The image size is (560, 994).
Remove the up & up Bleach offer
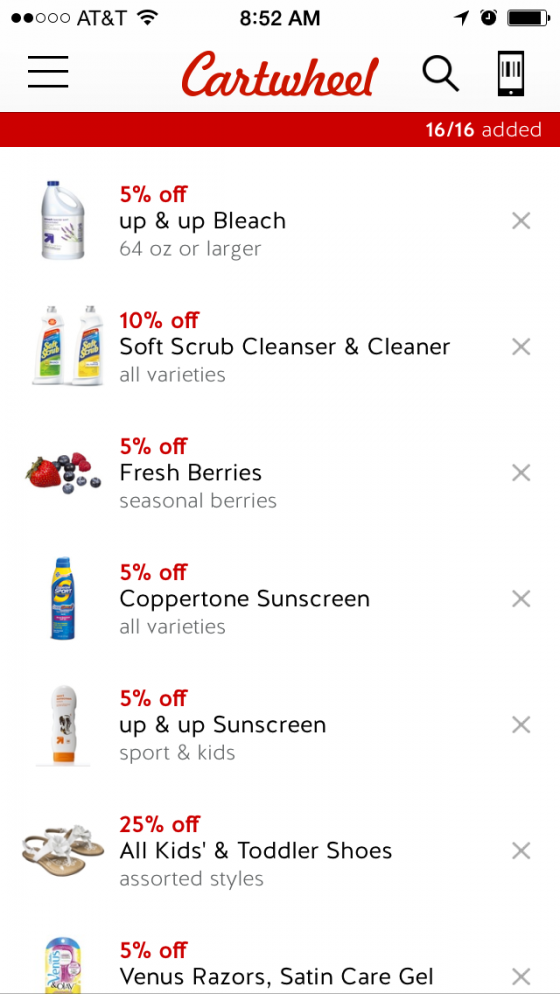521,221
